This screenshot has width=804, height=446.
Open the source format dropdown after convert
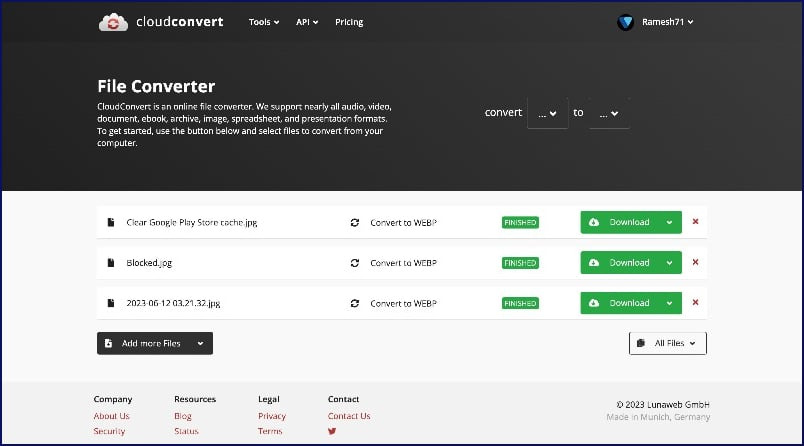coord(548,113)
